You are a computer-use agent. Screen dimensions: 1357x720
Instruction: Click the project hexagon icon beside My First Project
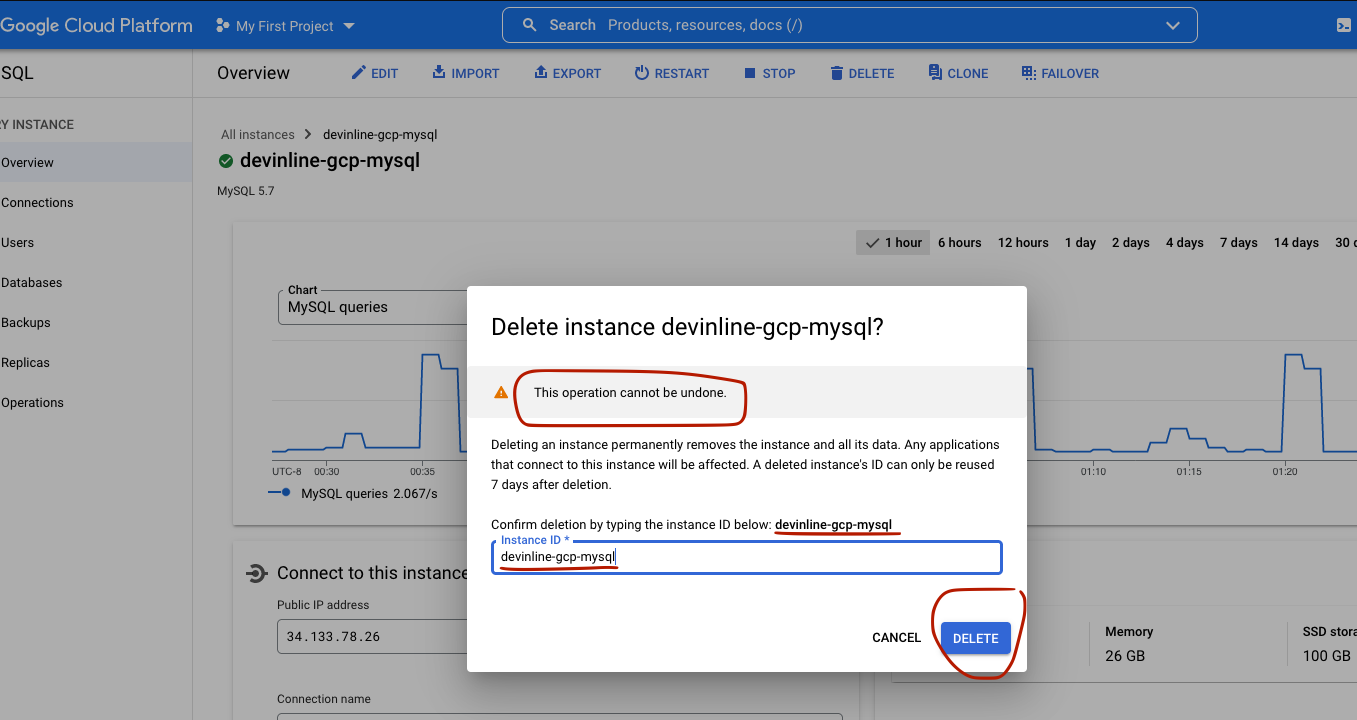[223, 26]
